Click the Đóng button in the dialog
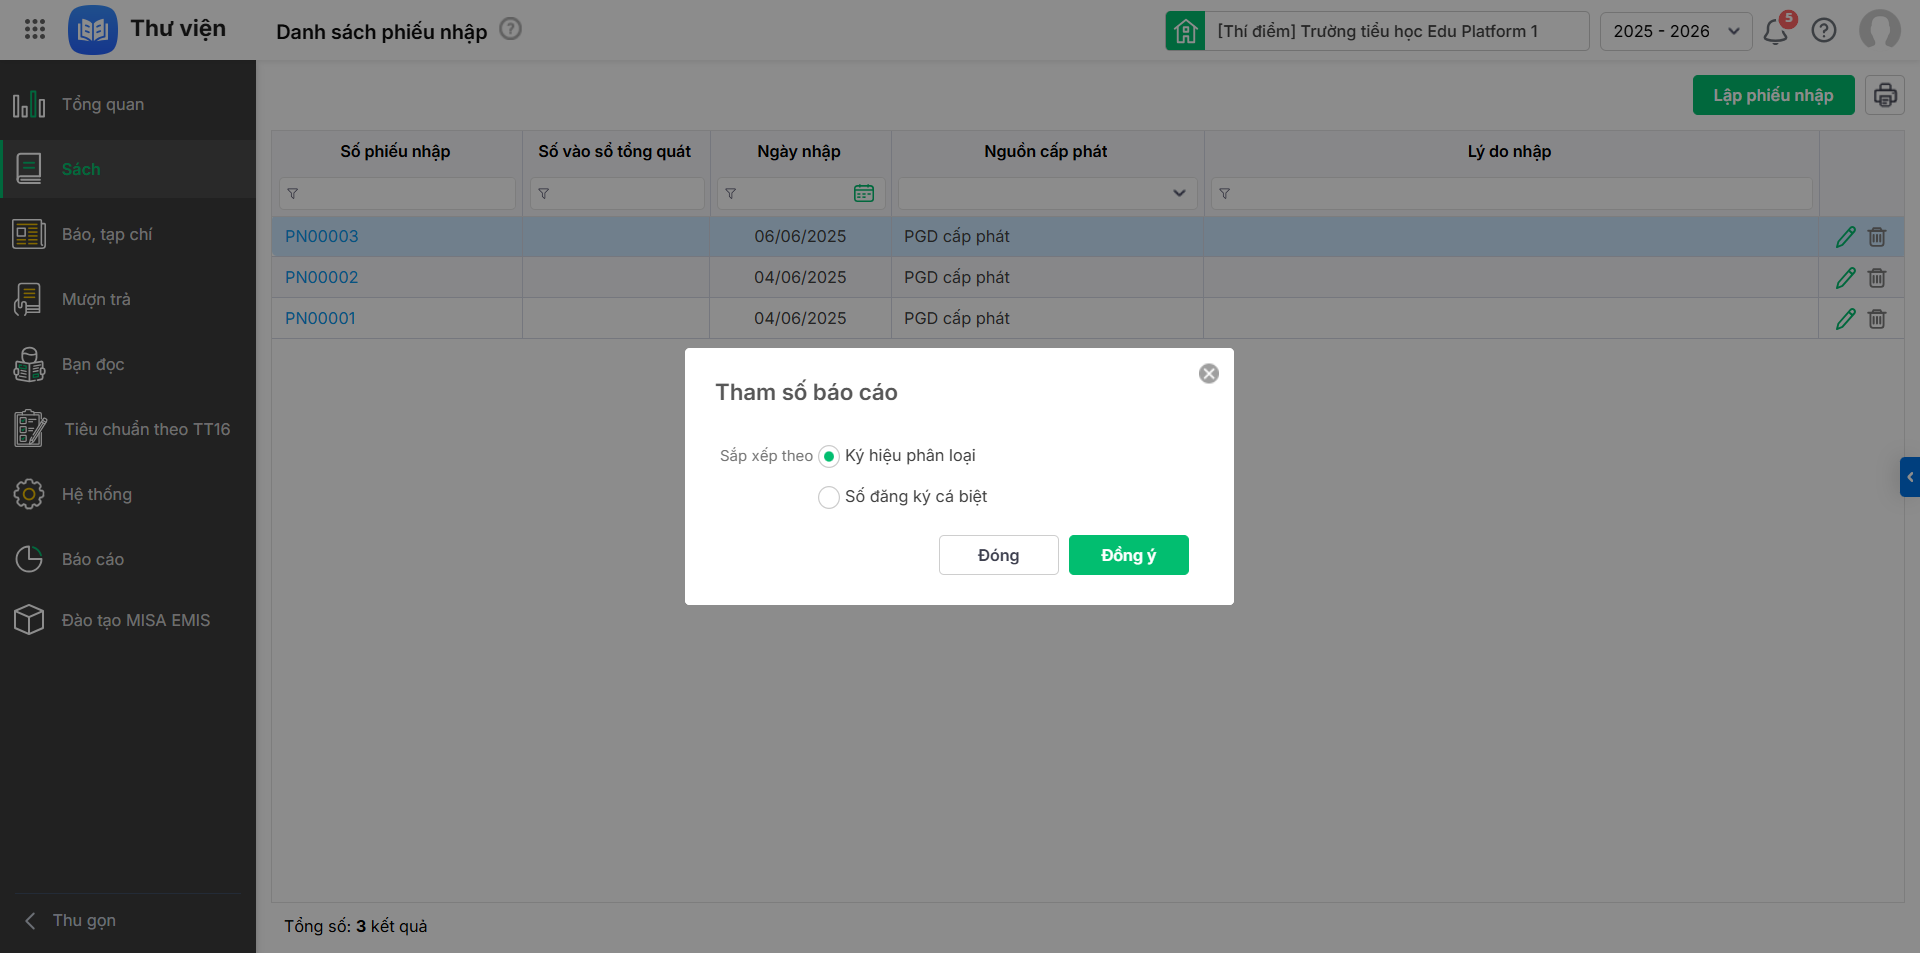 (x=998, y=555)
